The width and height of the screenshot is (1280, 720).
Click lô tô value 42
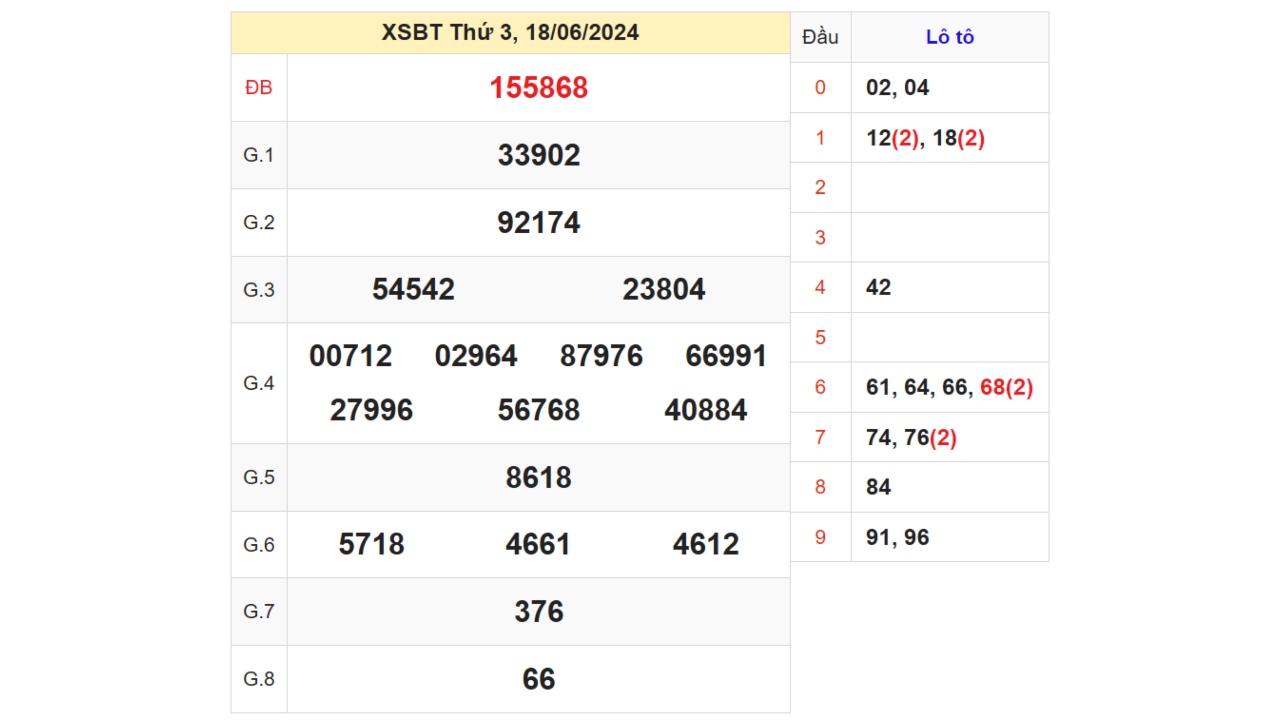(879, 288)
